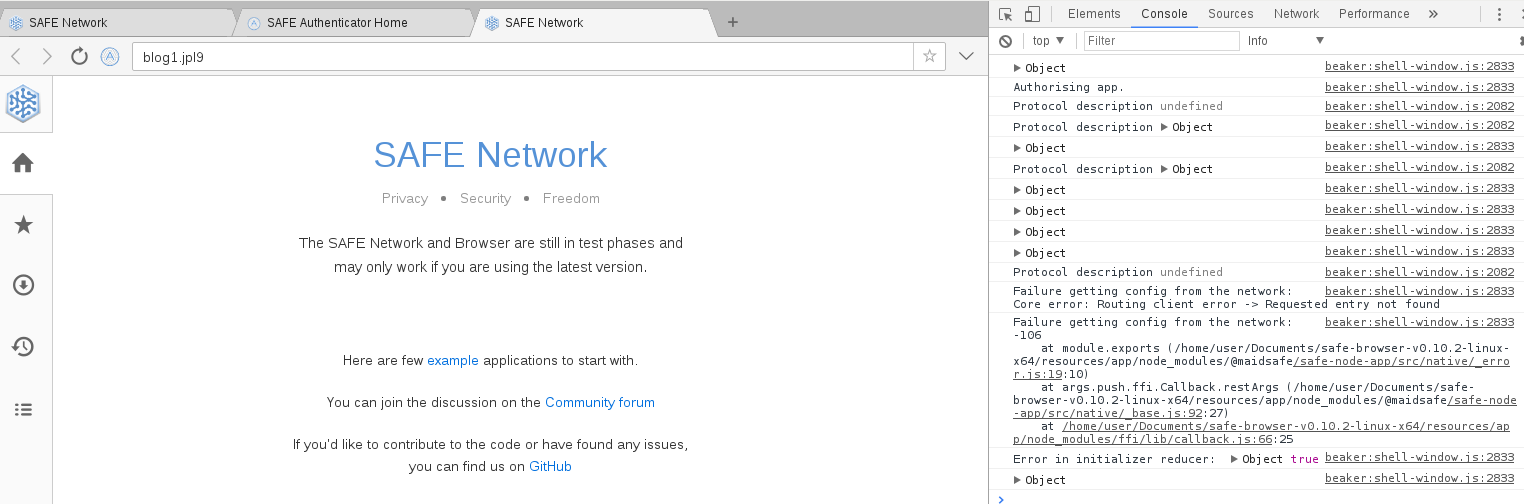Open source link on 'Error in initializer reducer' row

click(x=1419, y=457)
